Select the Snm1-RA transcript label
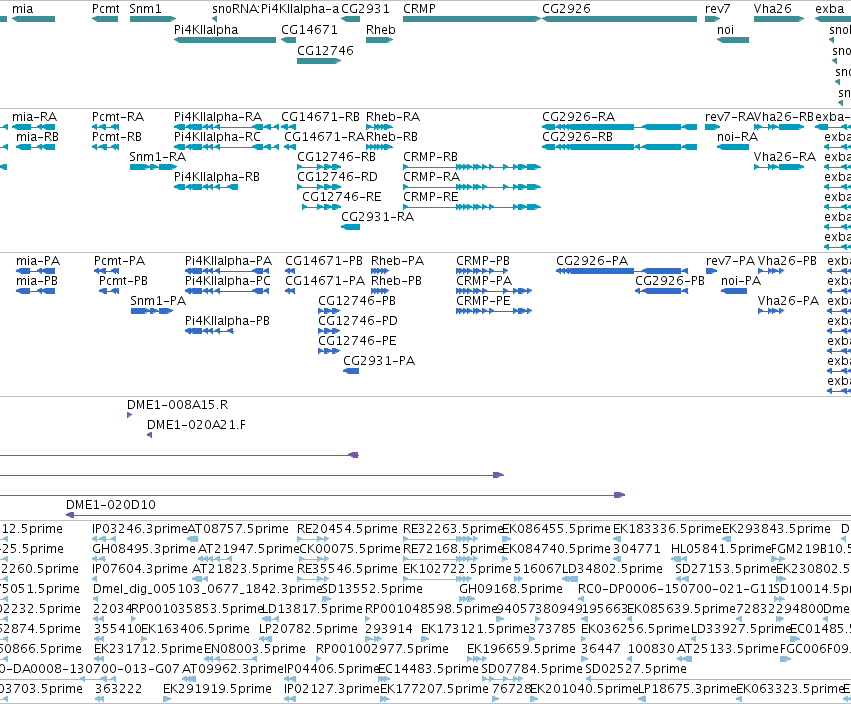 coord(157,157)
